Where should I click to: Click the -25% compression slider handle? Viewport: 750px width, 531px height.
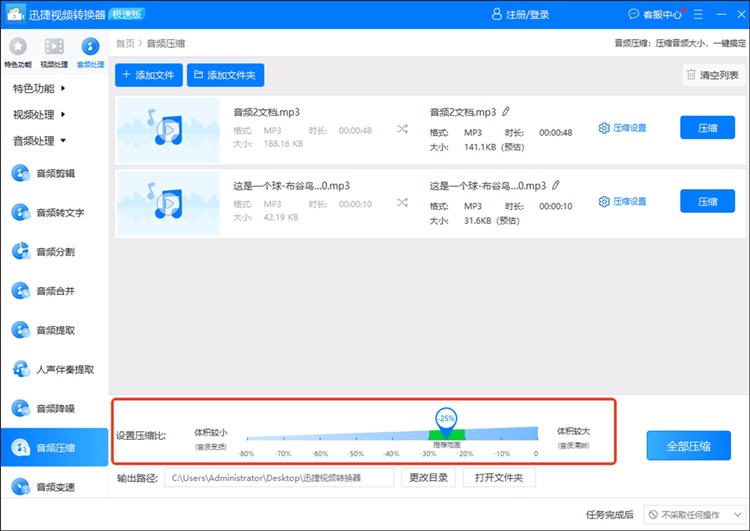pyautogui.click(x=446, y=421)
